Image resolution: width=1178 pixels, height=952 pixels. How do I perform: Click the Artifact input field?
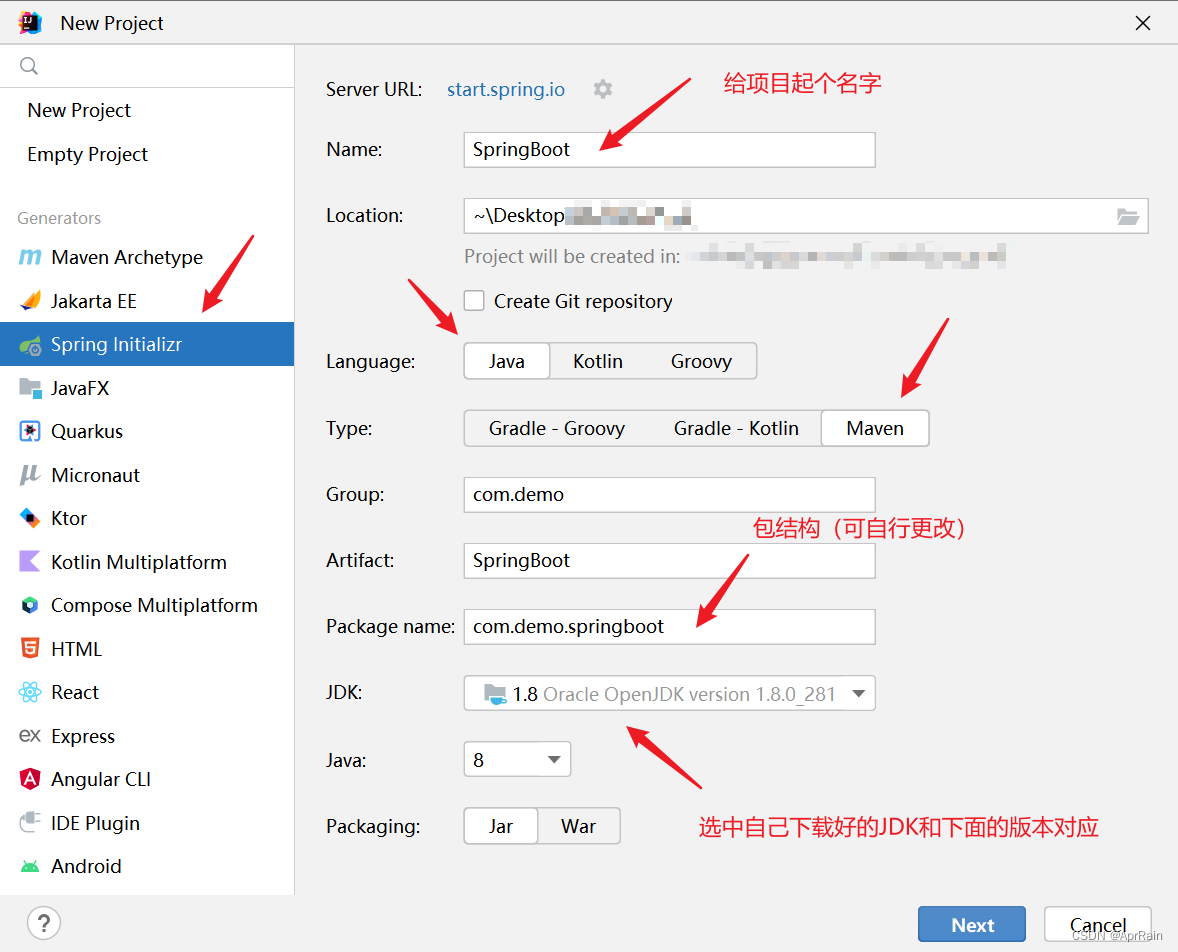click(x=669, y=561)
